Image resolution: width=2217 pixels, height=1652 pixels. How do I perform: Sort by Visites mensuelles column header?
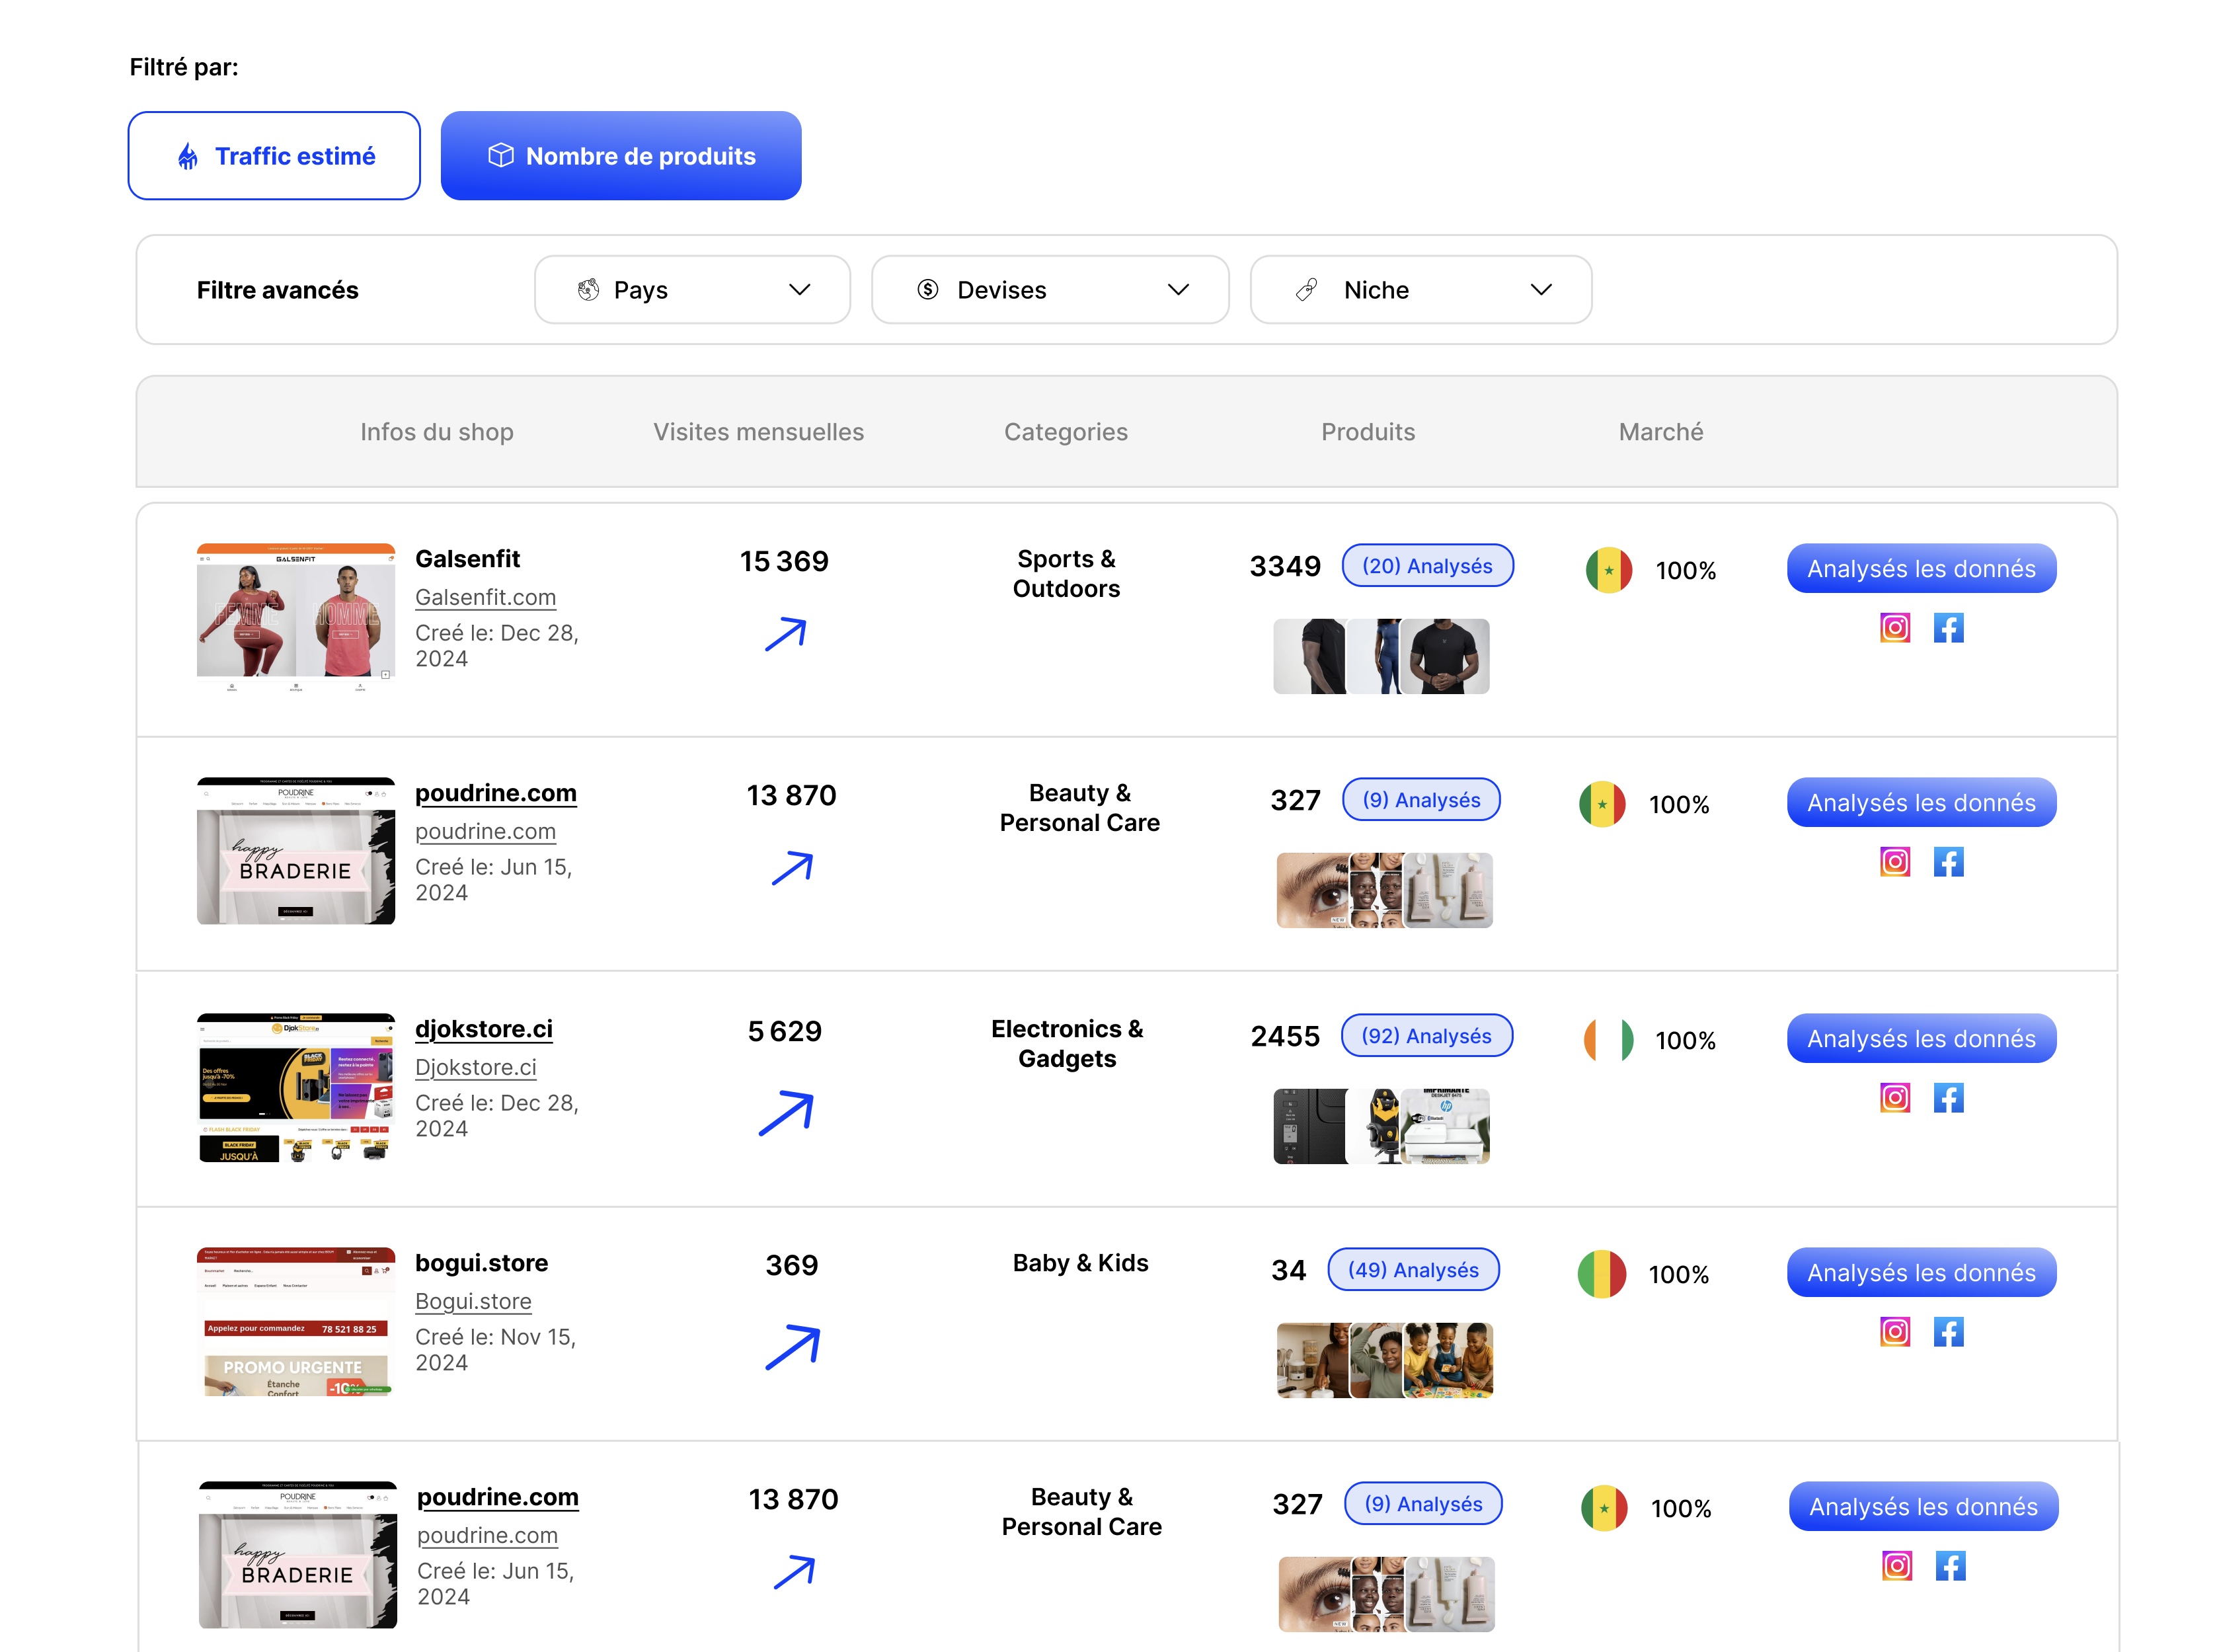coord(758,432)
